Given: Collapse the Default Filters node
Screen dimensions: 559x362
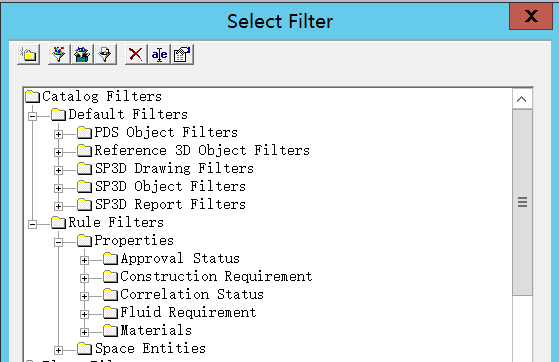Looking at the screenshot, I should coord(32,116).
